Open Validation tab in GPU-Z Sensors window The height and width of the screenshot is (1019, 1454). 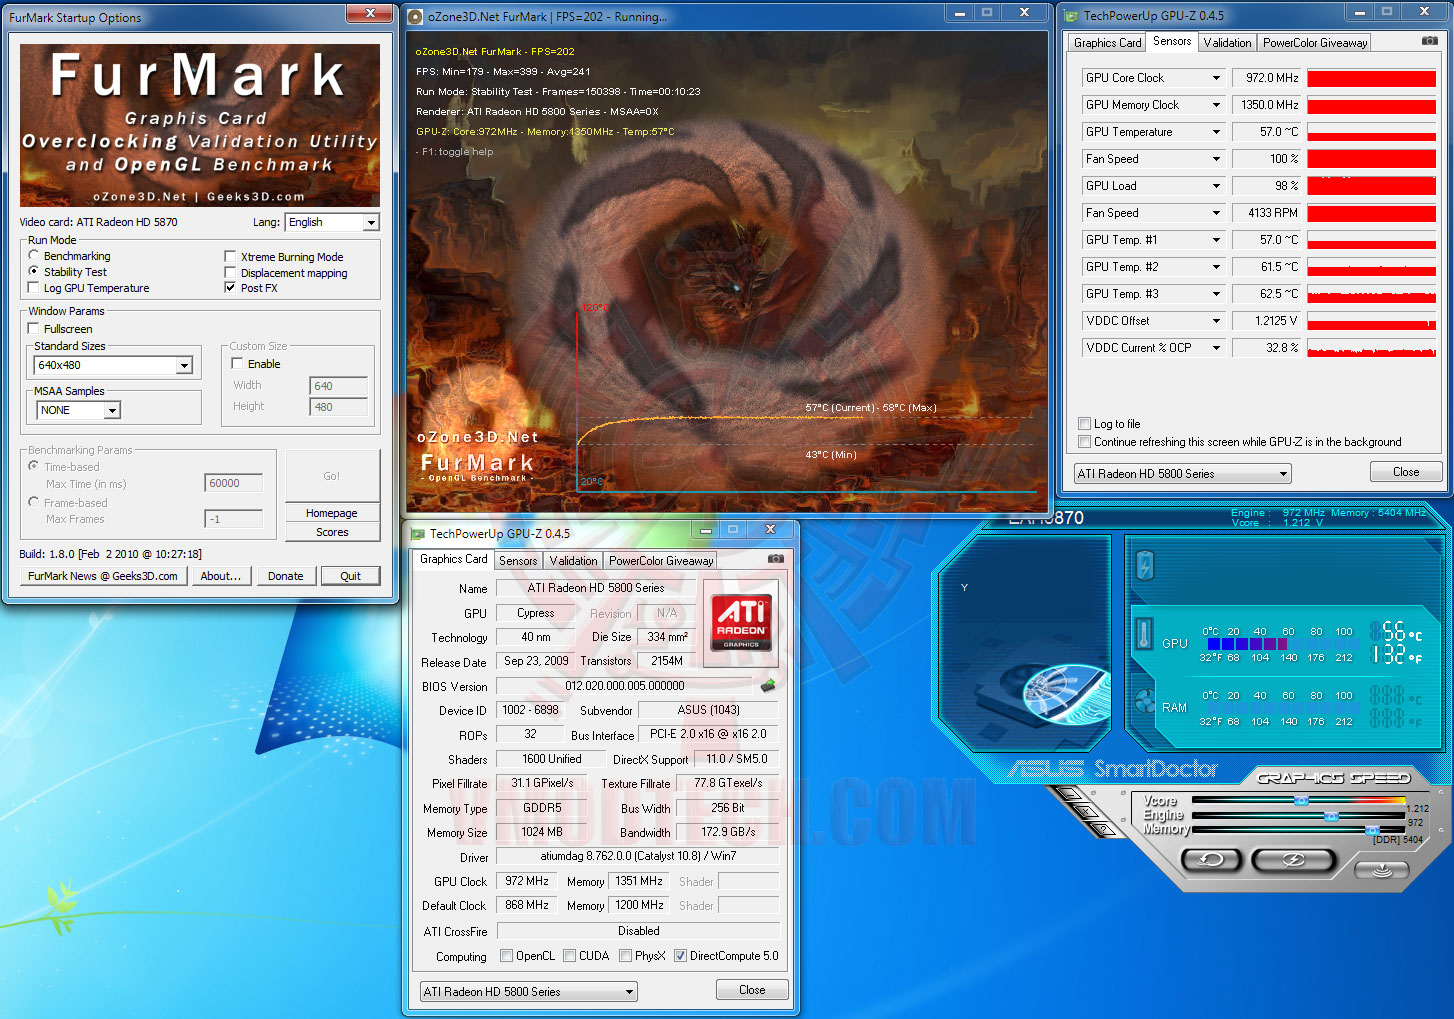1227,43
